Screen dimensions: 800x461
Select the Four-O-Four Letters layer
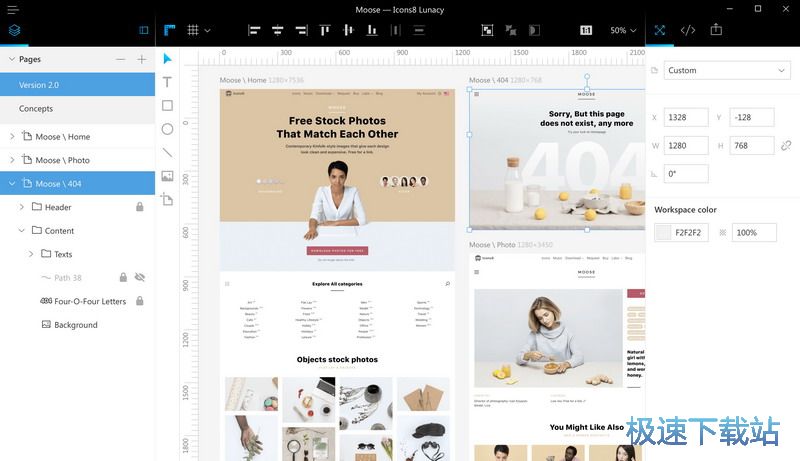click(90, 301)
